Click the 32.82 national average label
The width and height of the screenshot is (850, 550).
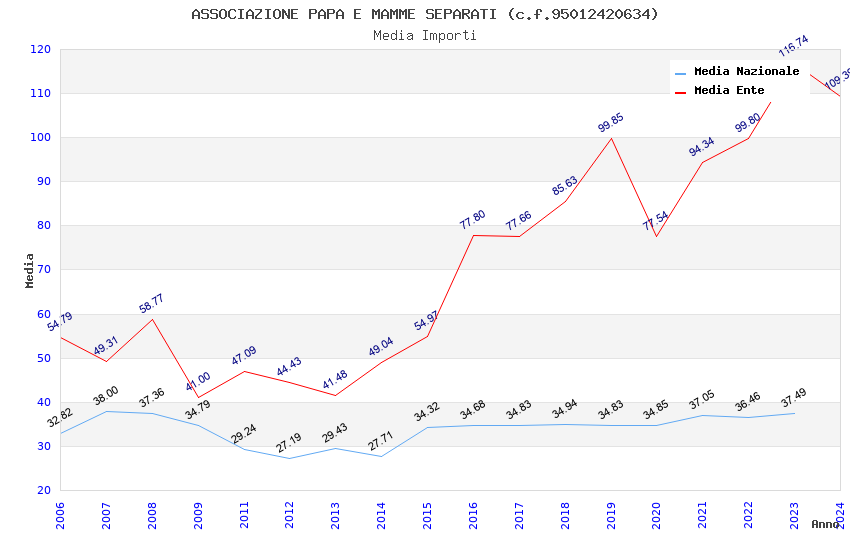tap(60, 418)
